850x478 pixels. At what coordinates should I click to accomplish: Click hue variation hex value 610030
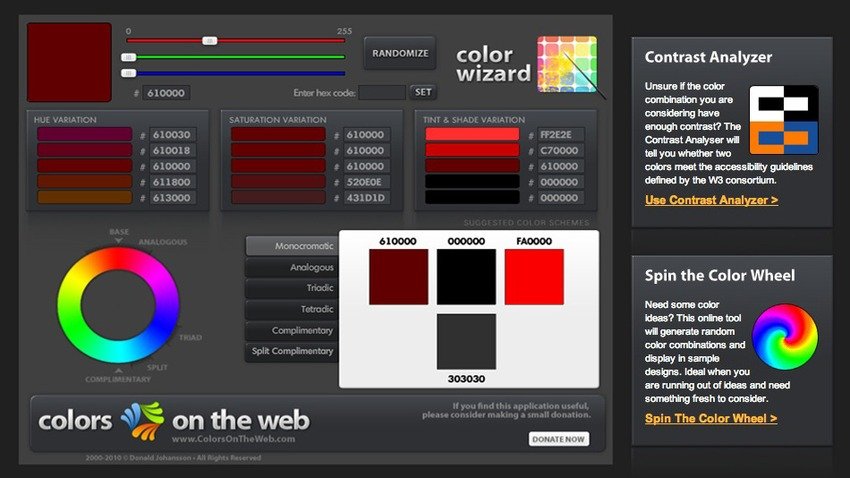tap(172, 134)
